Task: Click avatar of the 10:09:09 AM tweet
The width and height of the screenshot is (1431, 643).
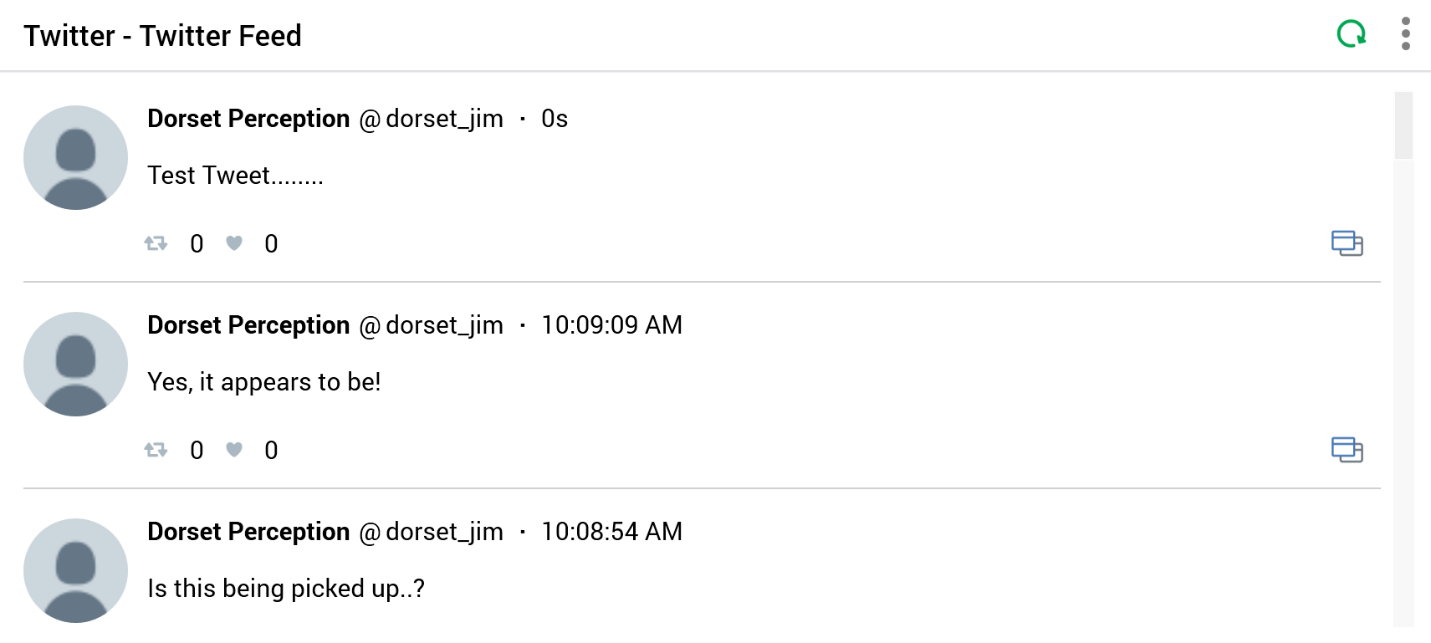Action: [x=75, y=364]
